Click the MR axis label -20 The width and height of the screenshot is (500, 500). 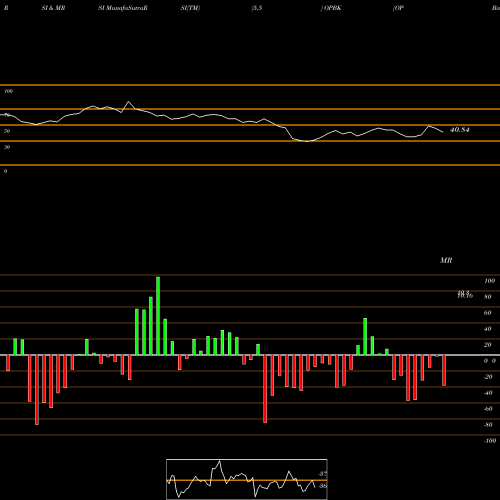click(x=488, y=377)
